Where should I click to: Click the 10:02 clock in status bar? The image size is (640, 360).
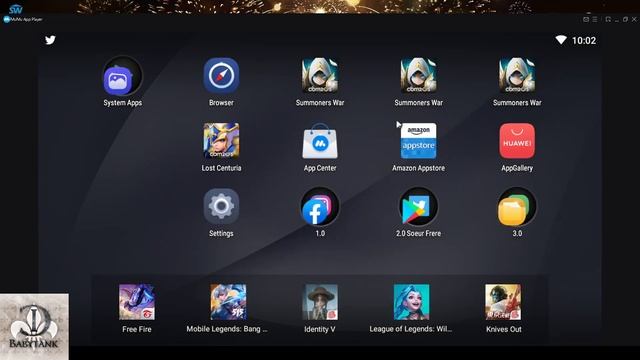click(x=584, y=40)
